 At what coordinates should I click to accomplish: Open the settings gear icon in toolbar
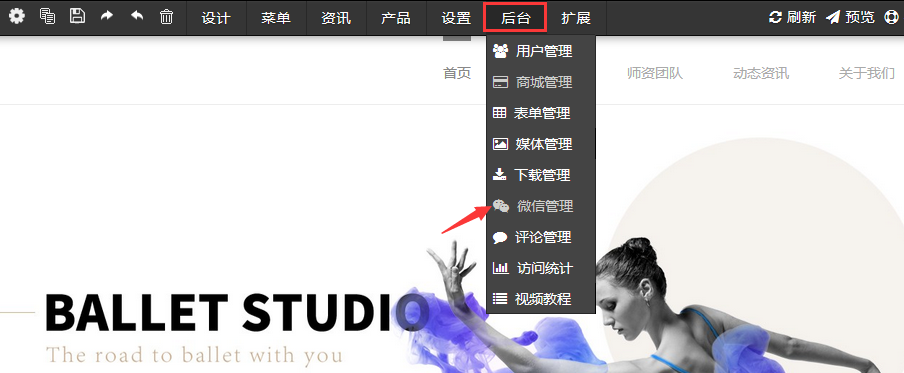coord(17,16)
